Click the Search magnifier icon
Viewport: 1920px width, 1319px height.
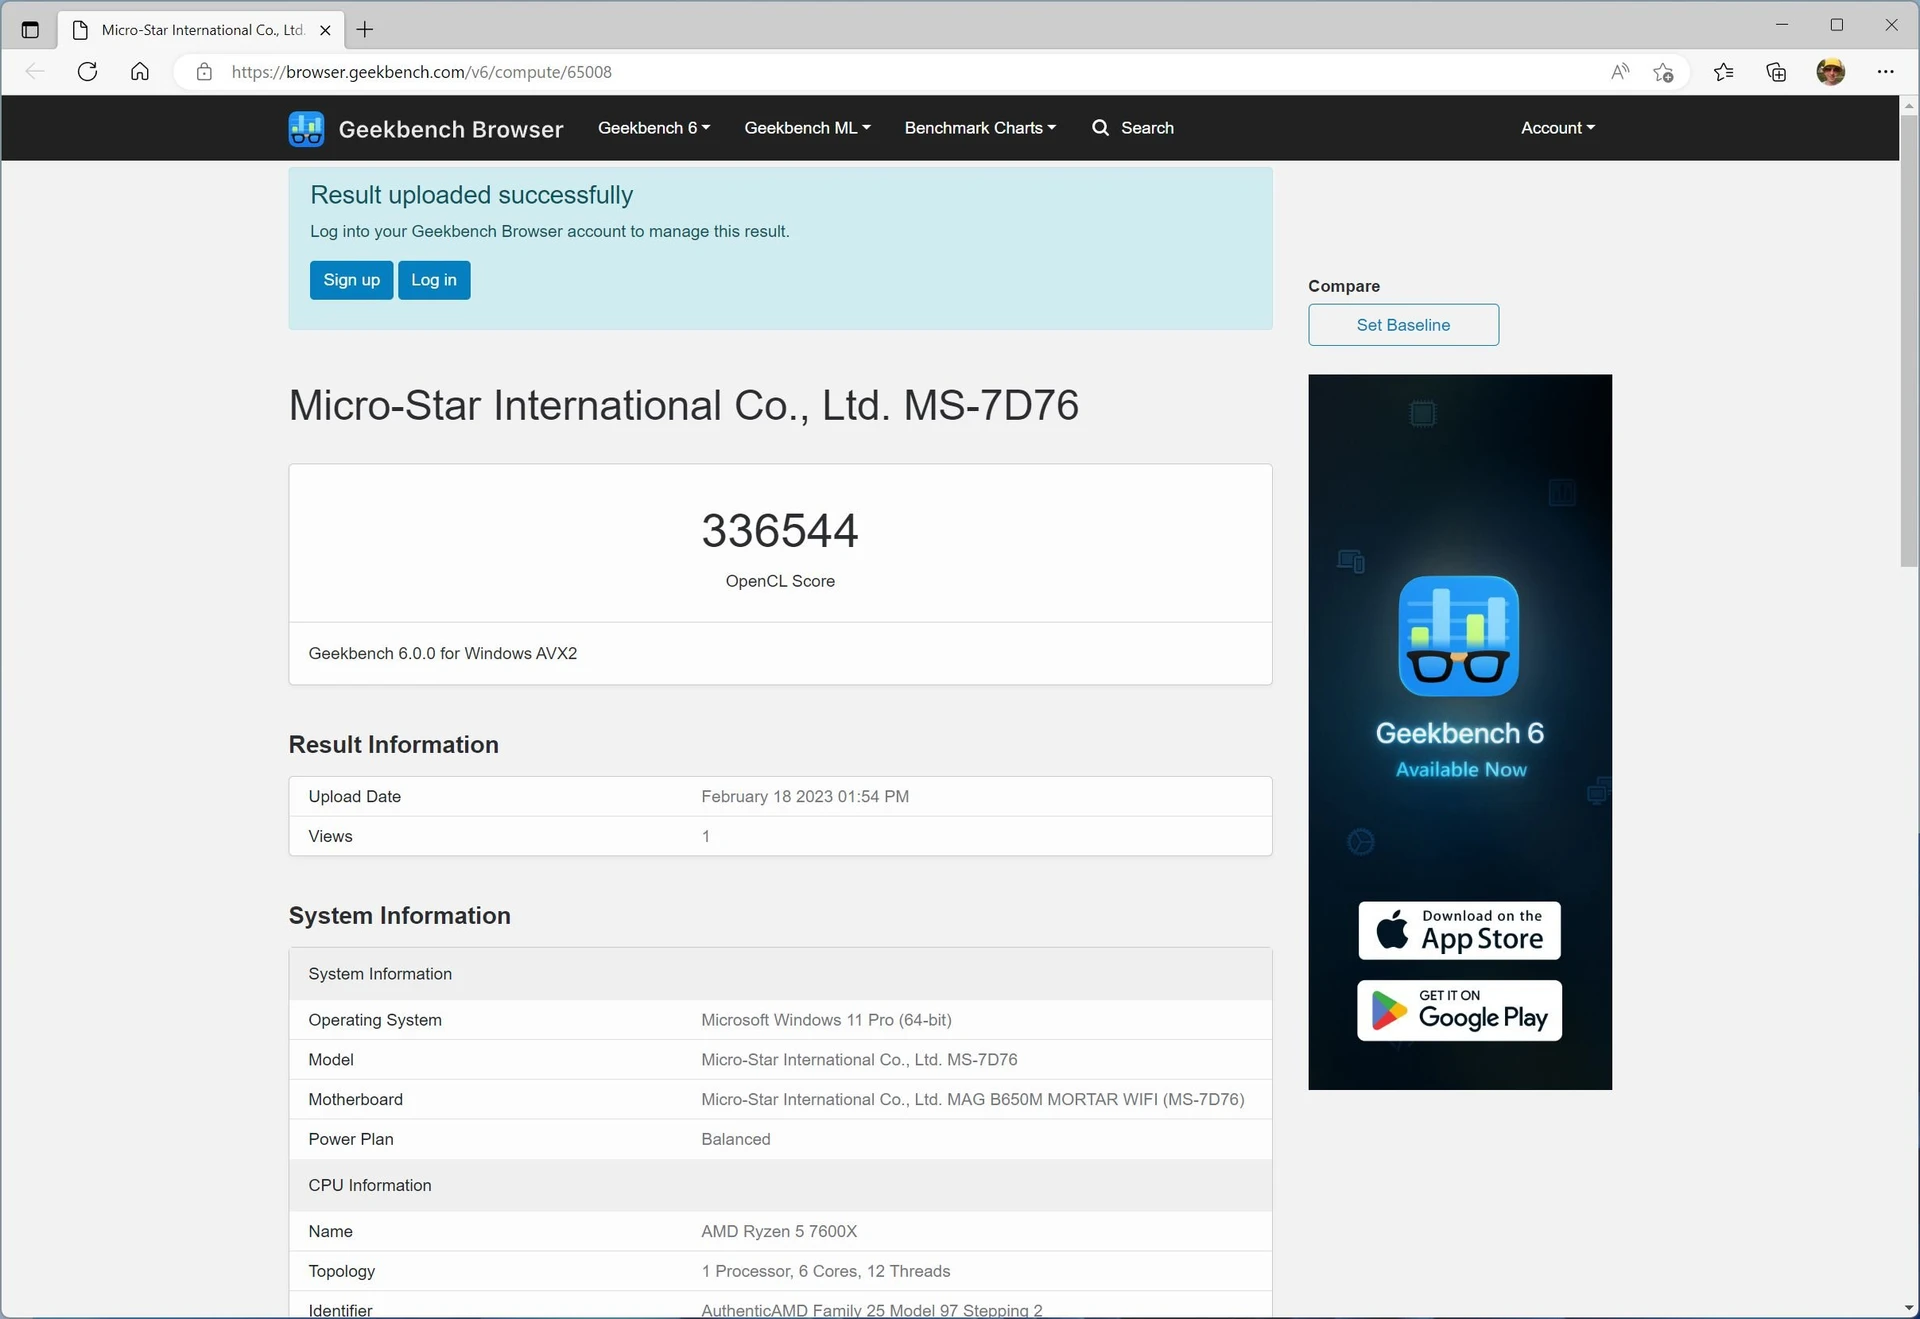click(1100, 128)
